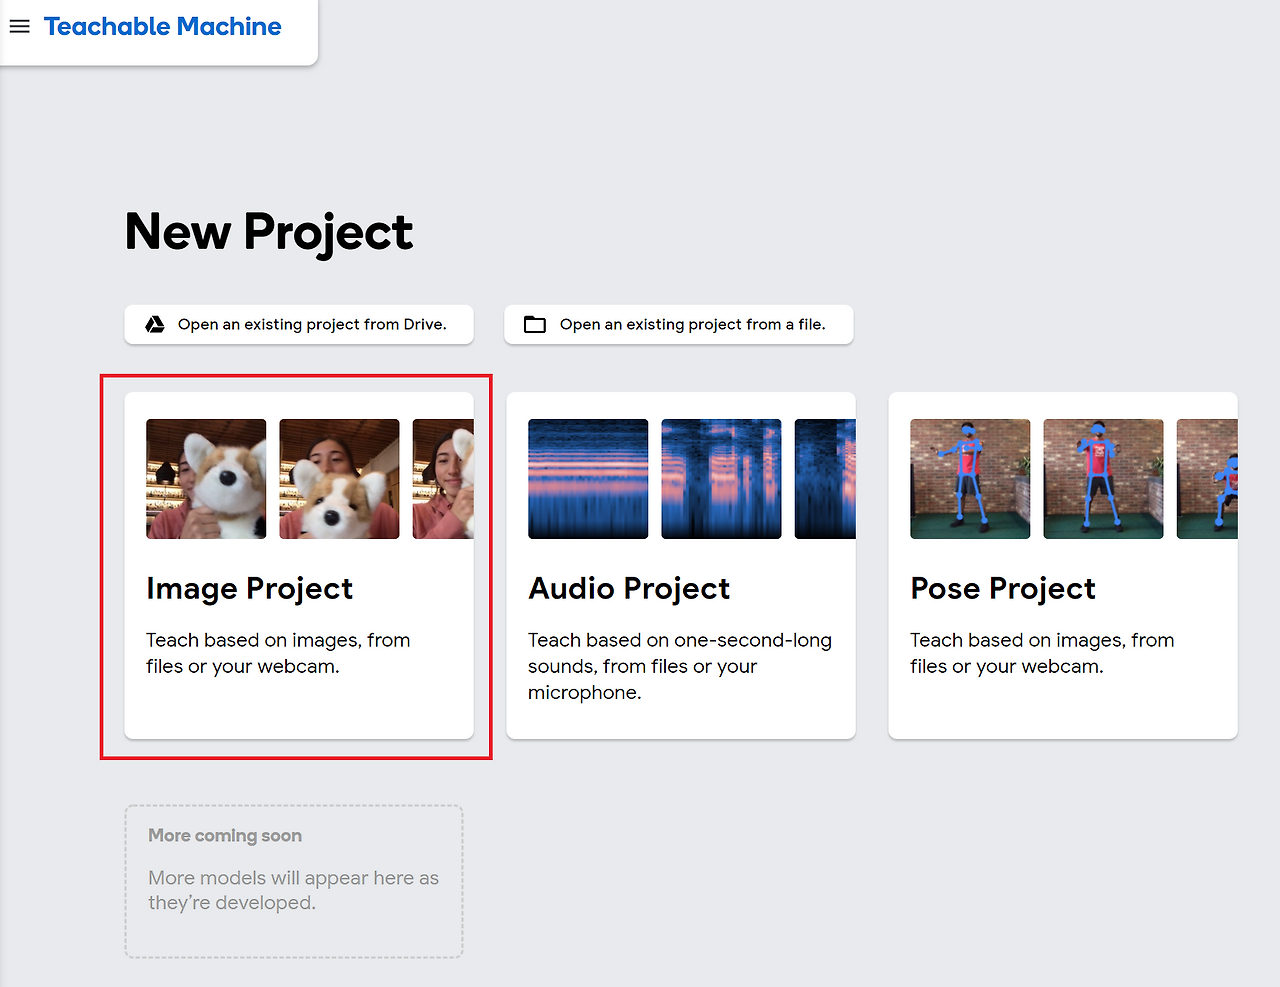This screenshot has height=987, width=1280.
Task: Click the second audio spectrogram thumbnail
Action: coord(721,479)
